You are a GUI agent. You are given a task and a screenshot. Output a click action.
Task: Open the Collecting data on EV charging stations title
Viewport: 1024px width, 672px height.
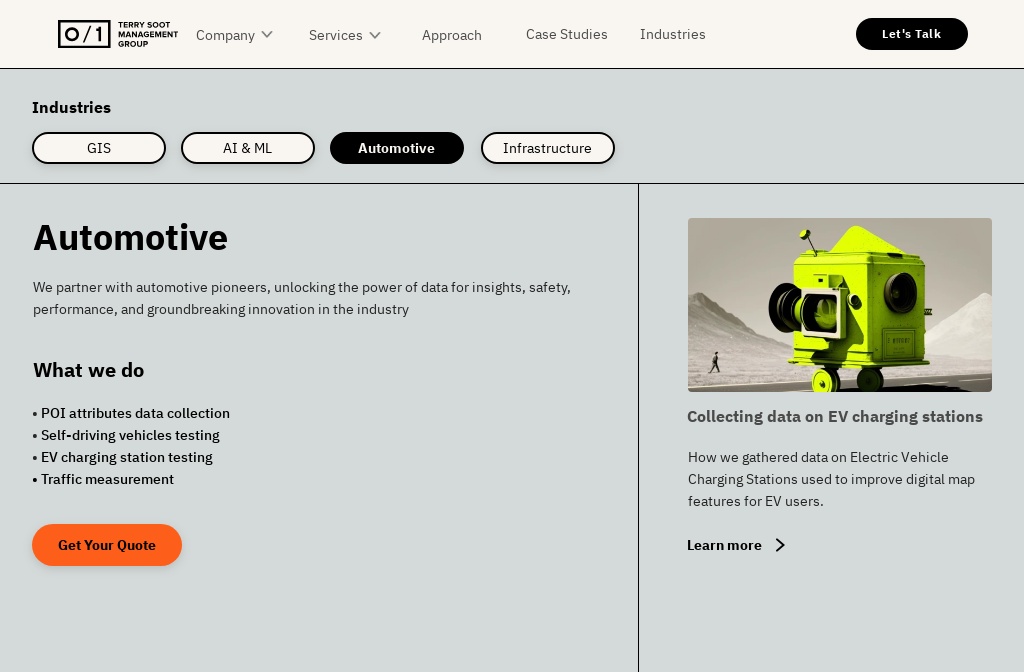[x=834, y=417]
